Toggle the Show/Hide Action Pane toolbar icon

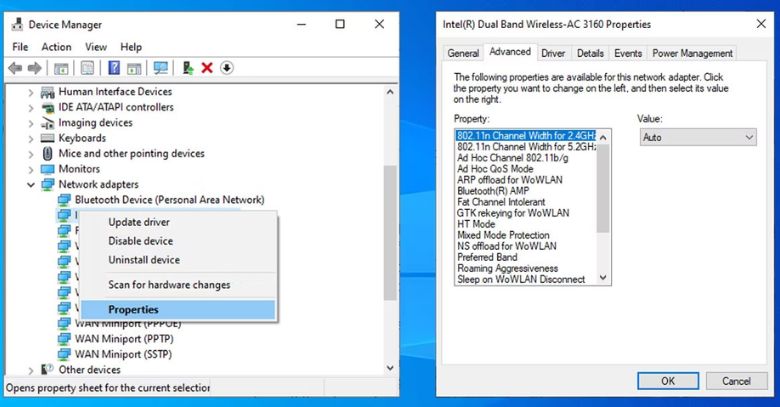click(134, 68)
